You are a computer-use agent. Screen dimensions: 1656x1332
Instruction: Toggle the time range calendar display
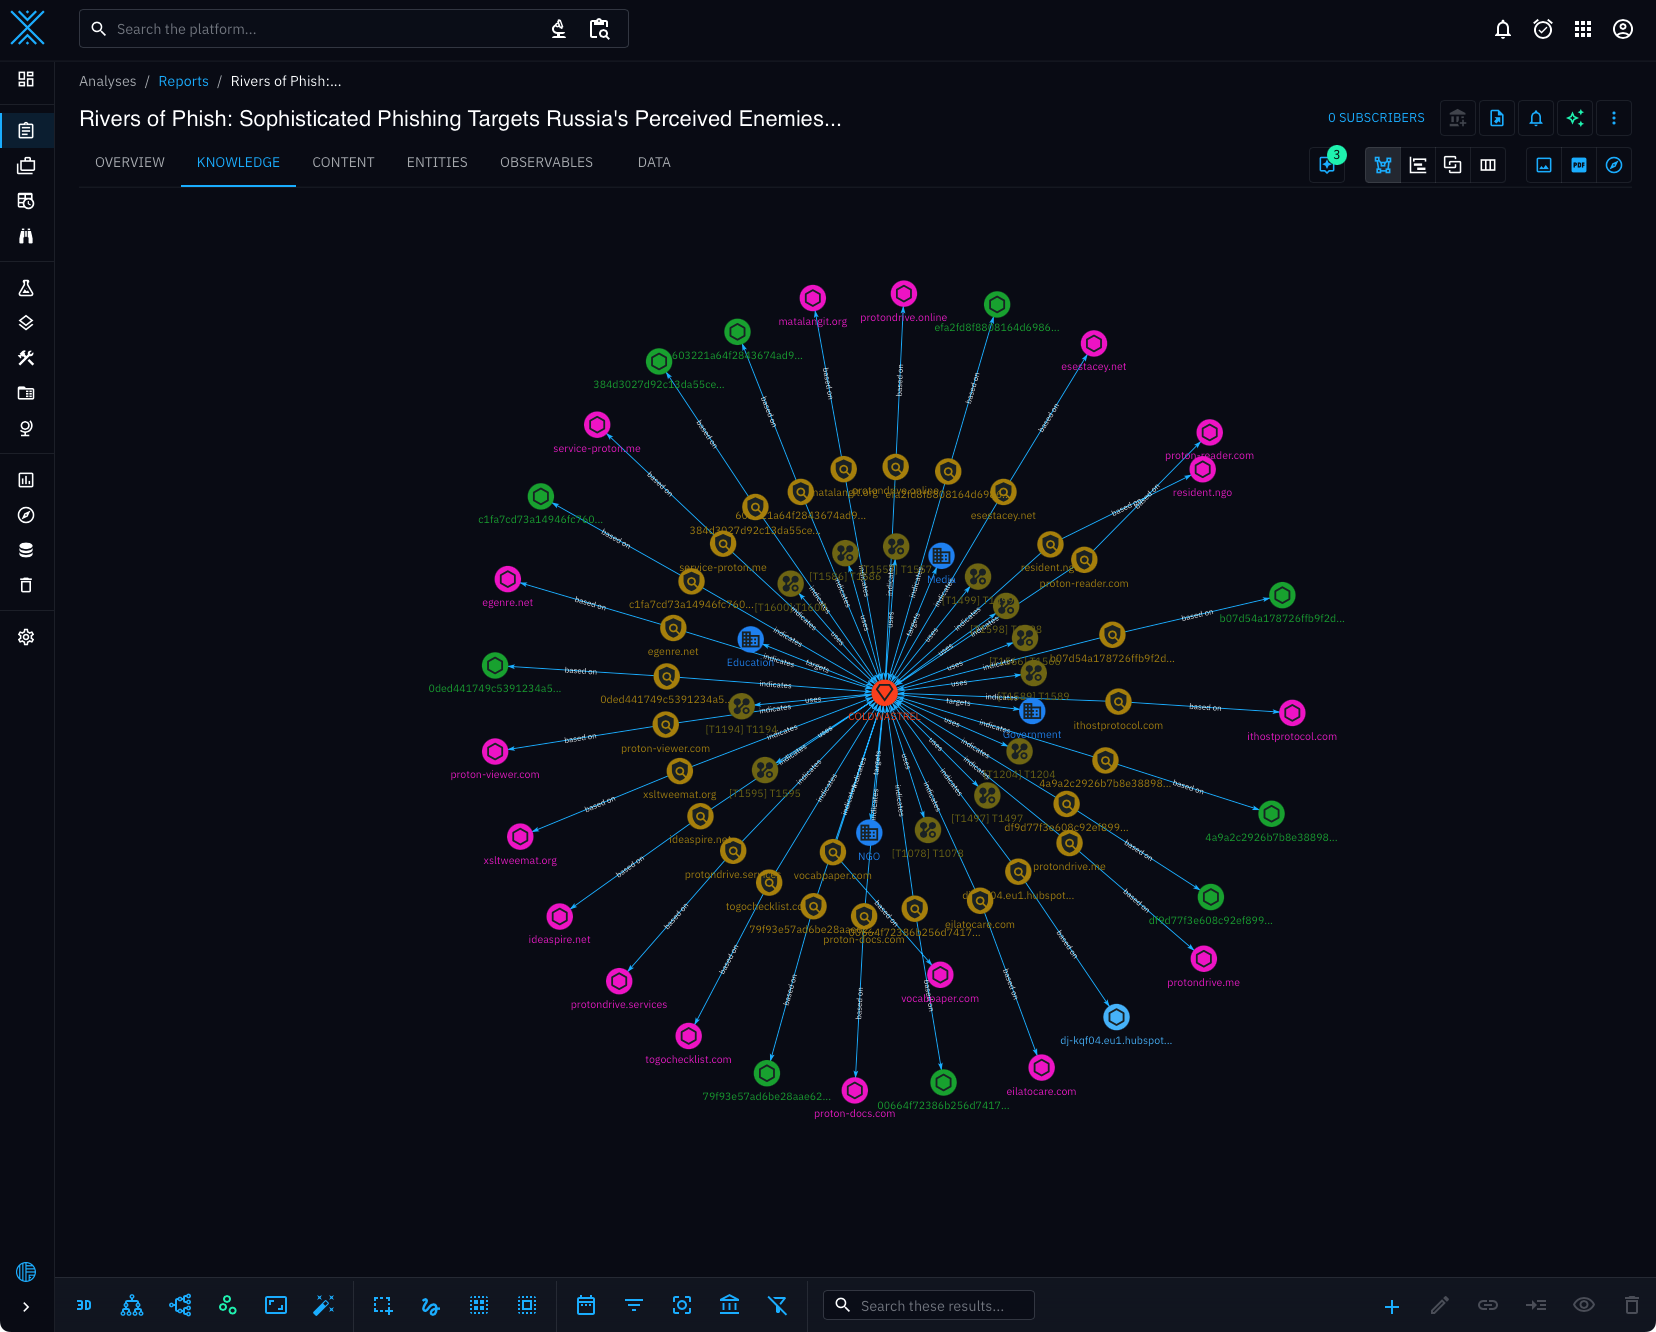(x=586, y=1305)
